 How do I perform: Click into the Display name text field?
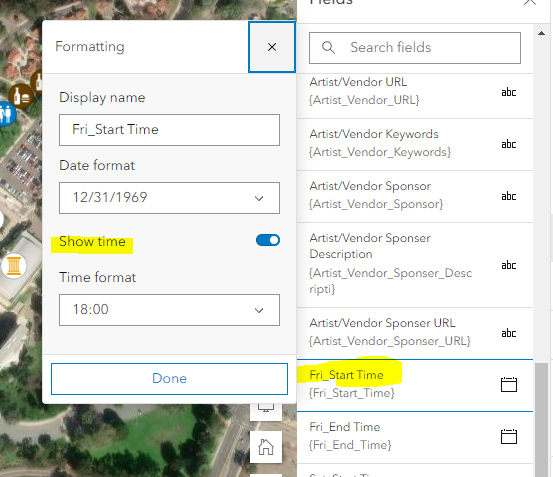pos(169,130)
